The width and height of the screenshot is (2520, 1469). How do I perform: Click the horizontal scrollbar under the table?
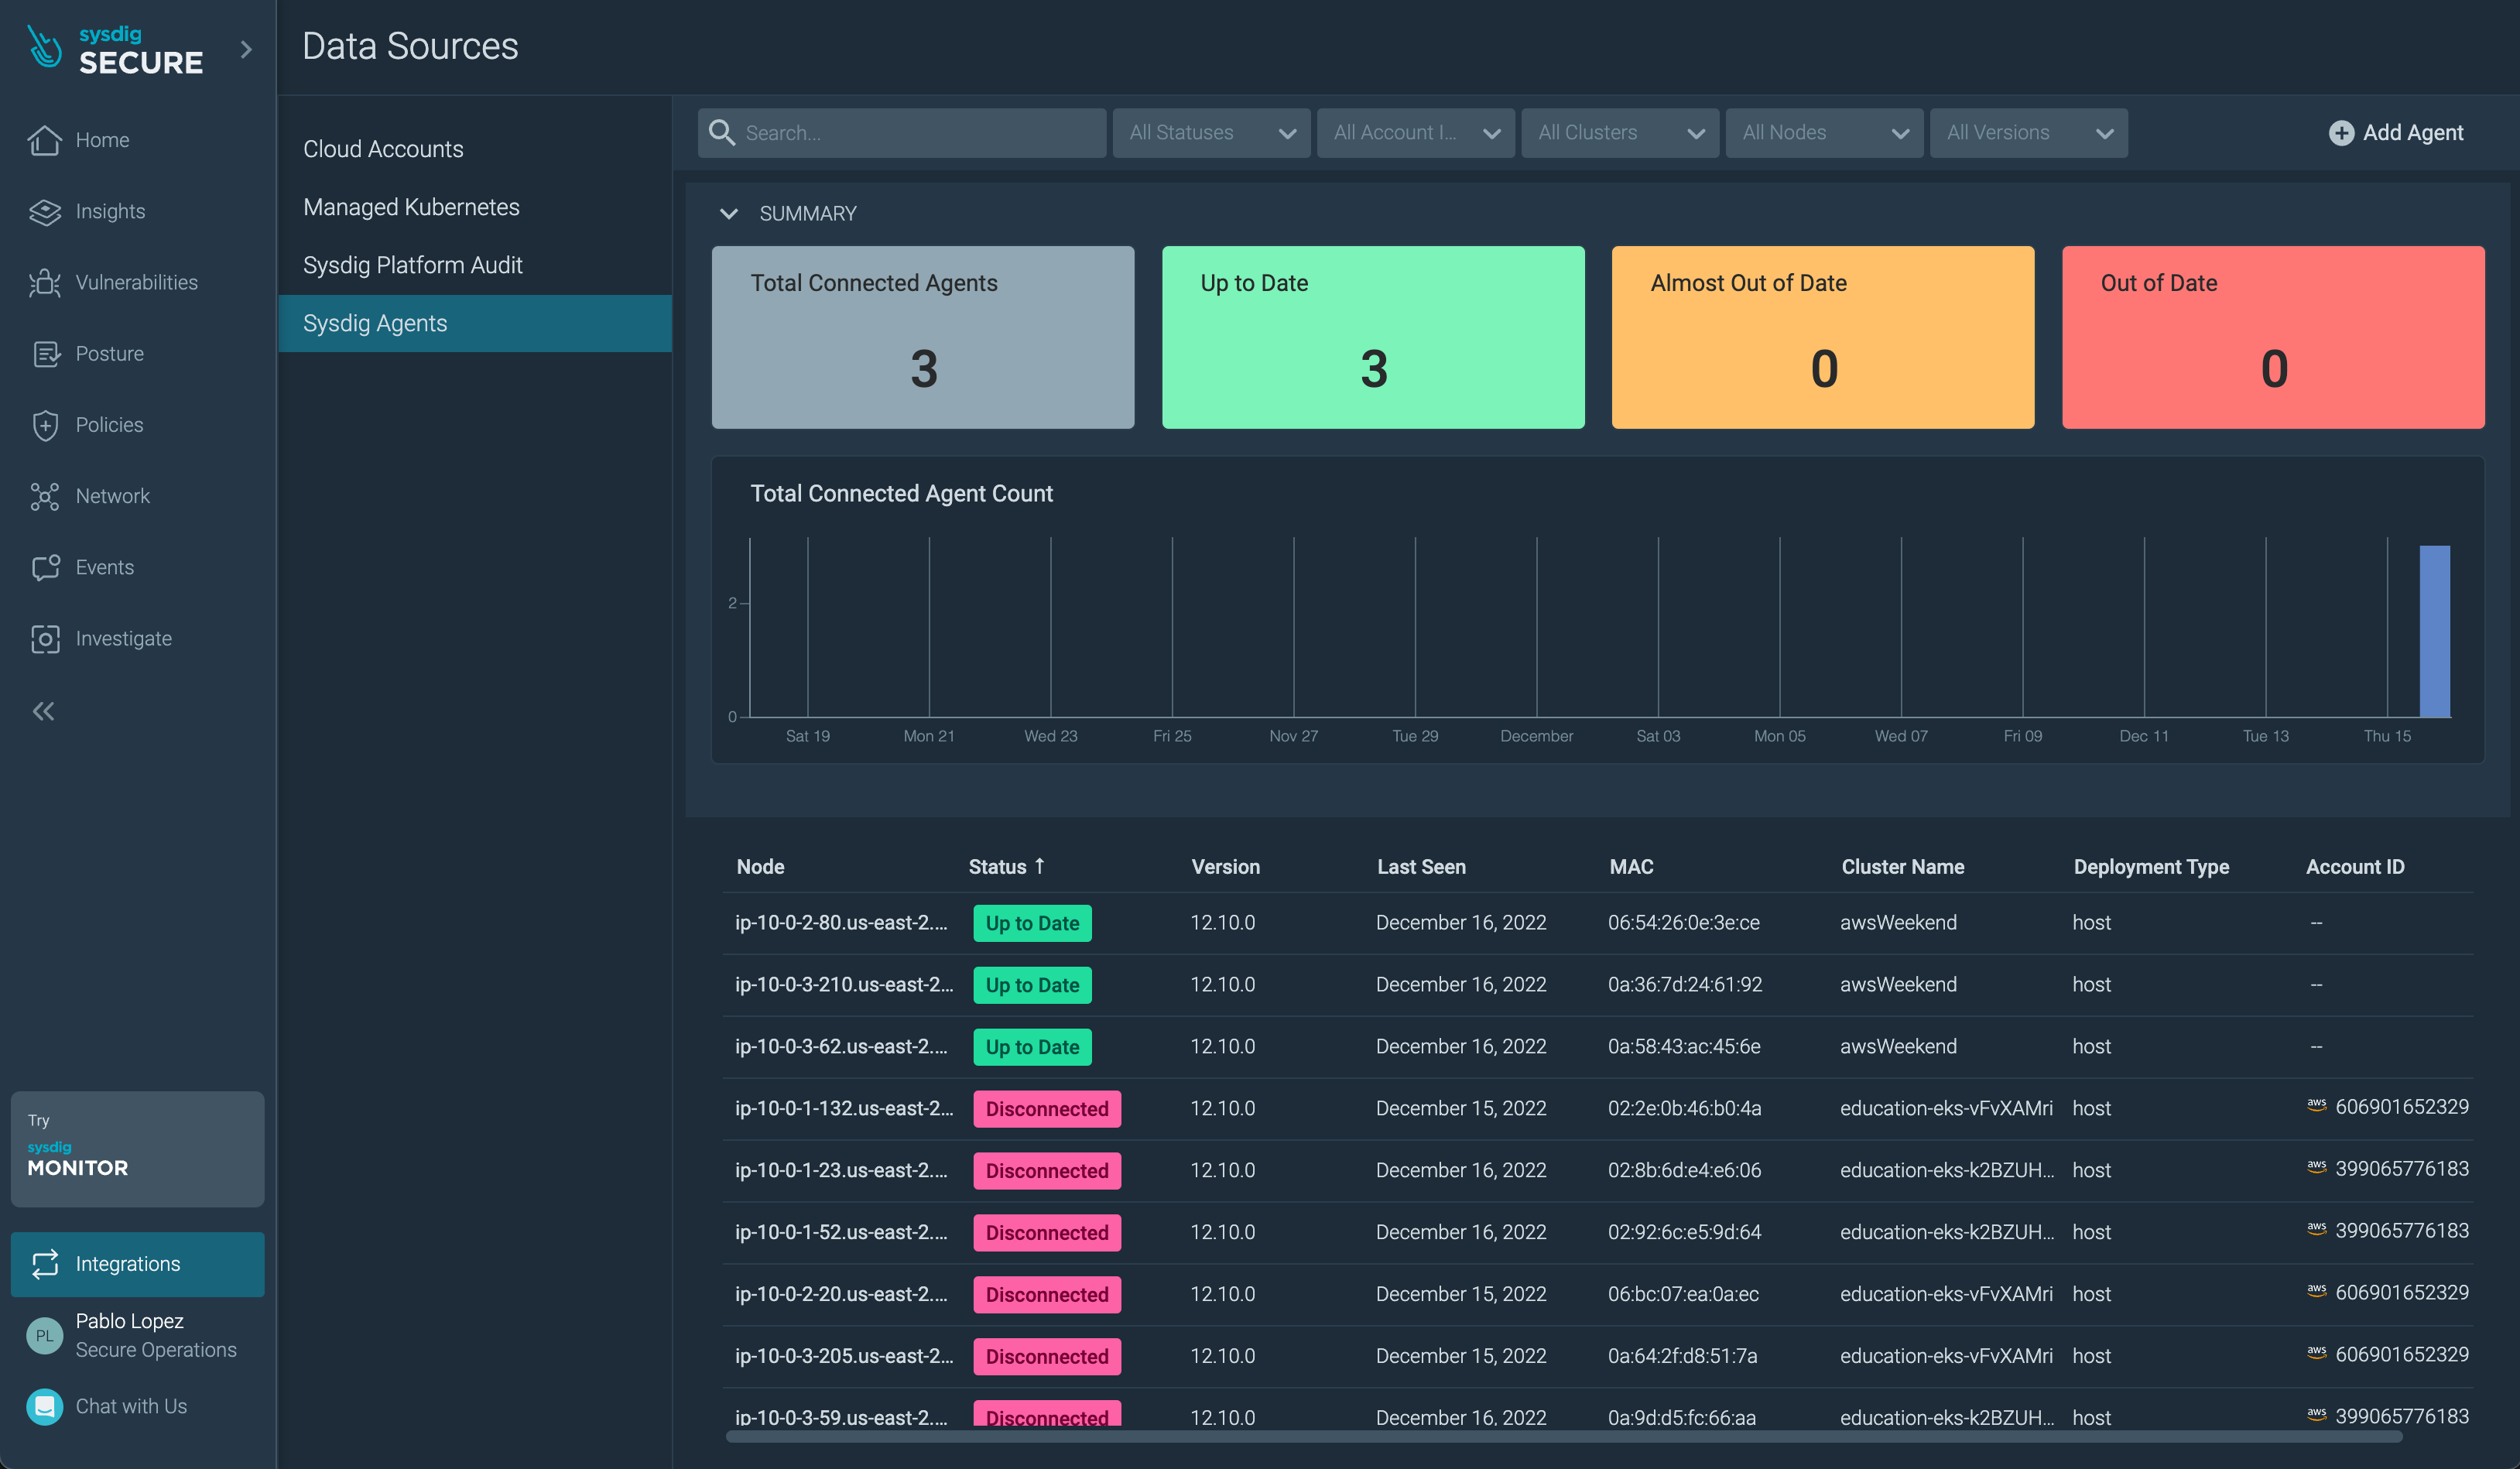(1563, 1436)
